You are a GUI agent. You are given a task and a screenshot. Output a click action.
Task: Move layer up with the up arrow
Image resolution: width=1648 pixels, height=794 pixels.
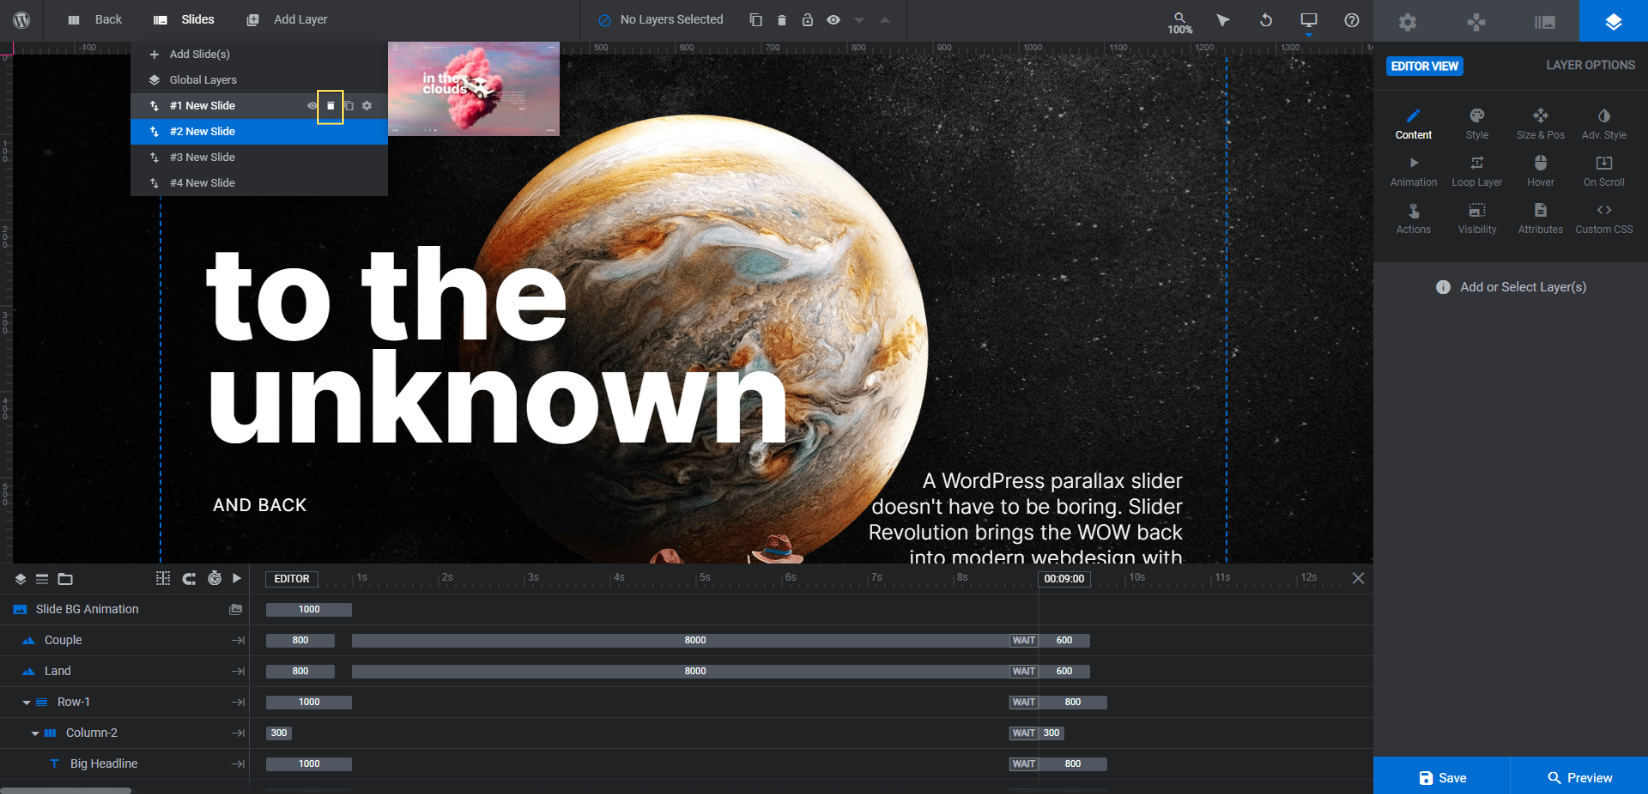coord(885,20)
